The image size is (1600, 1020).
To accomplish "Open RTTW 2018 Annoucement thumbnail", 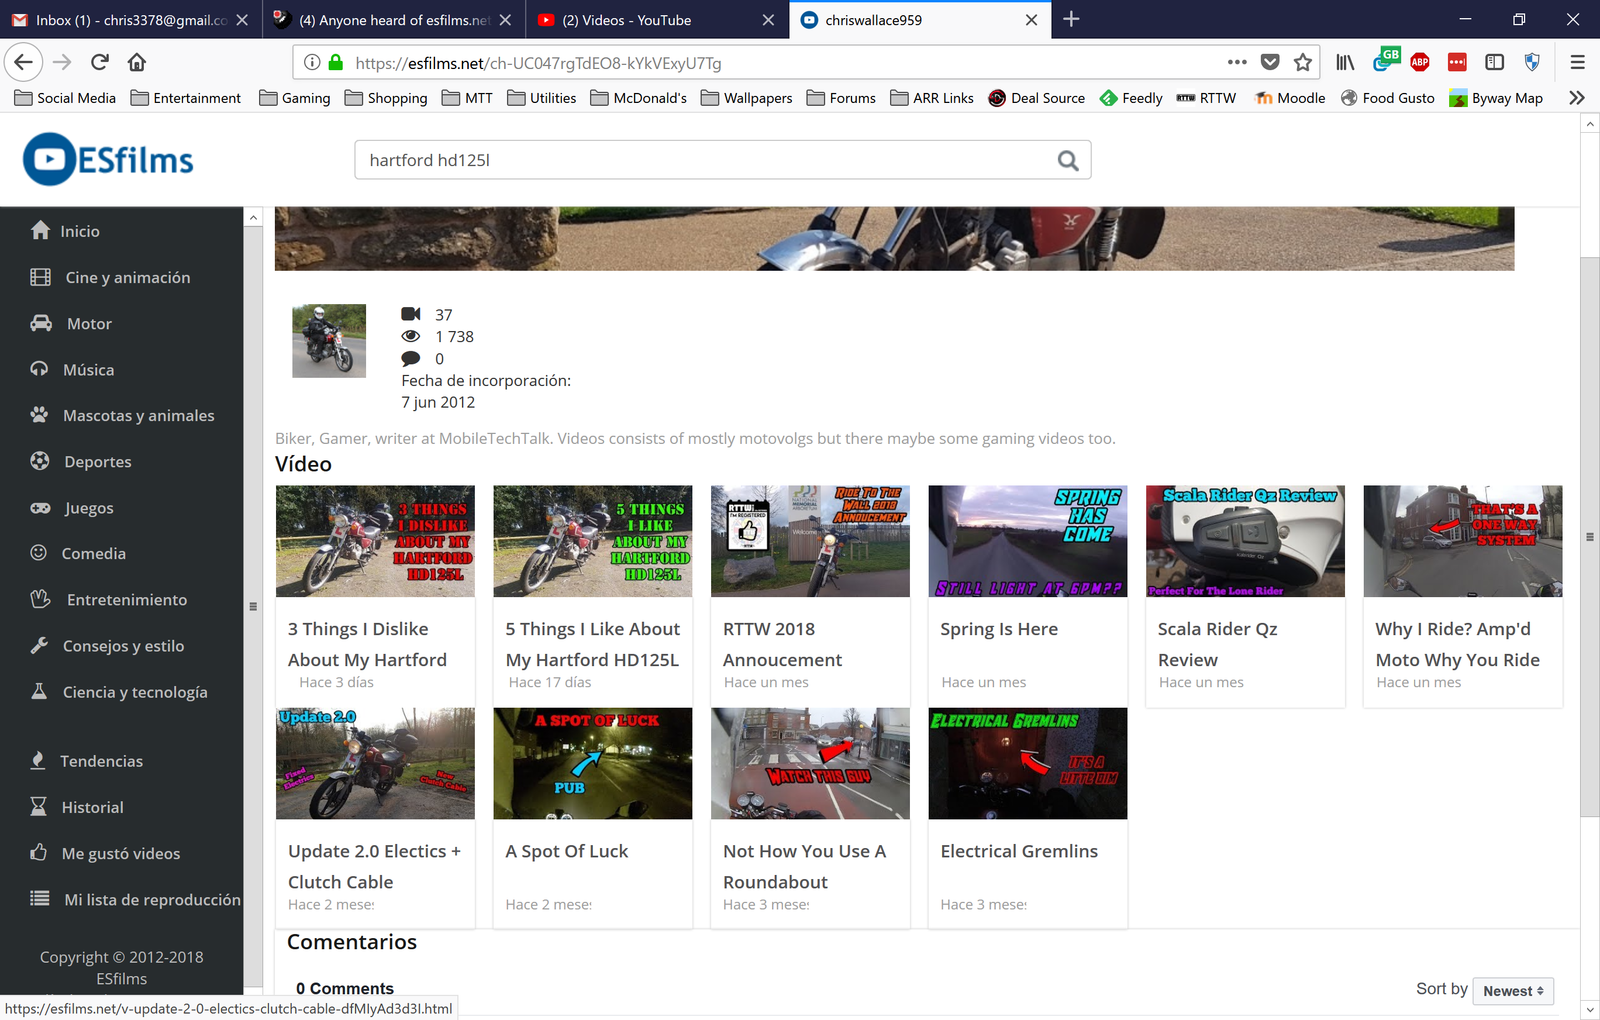I will click(x=810, y=541).
